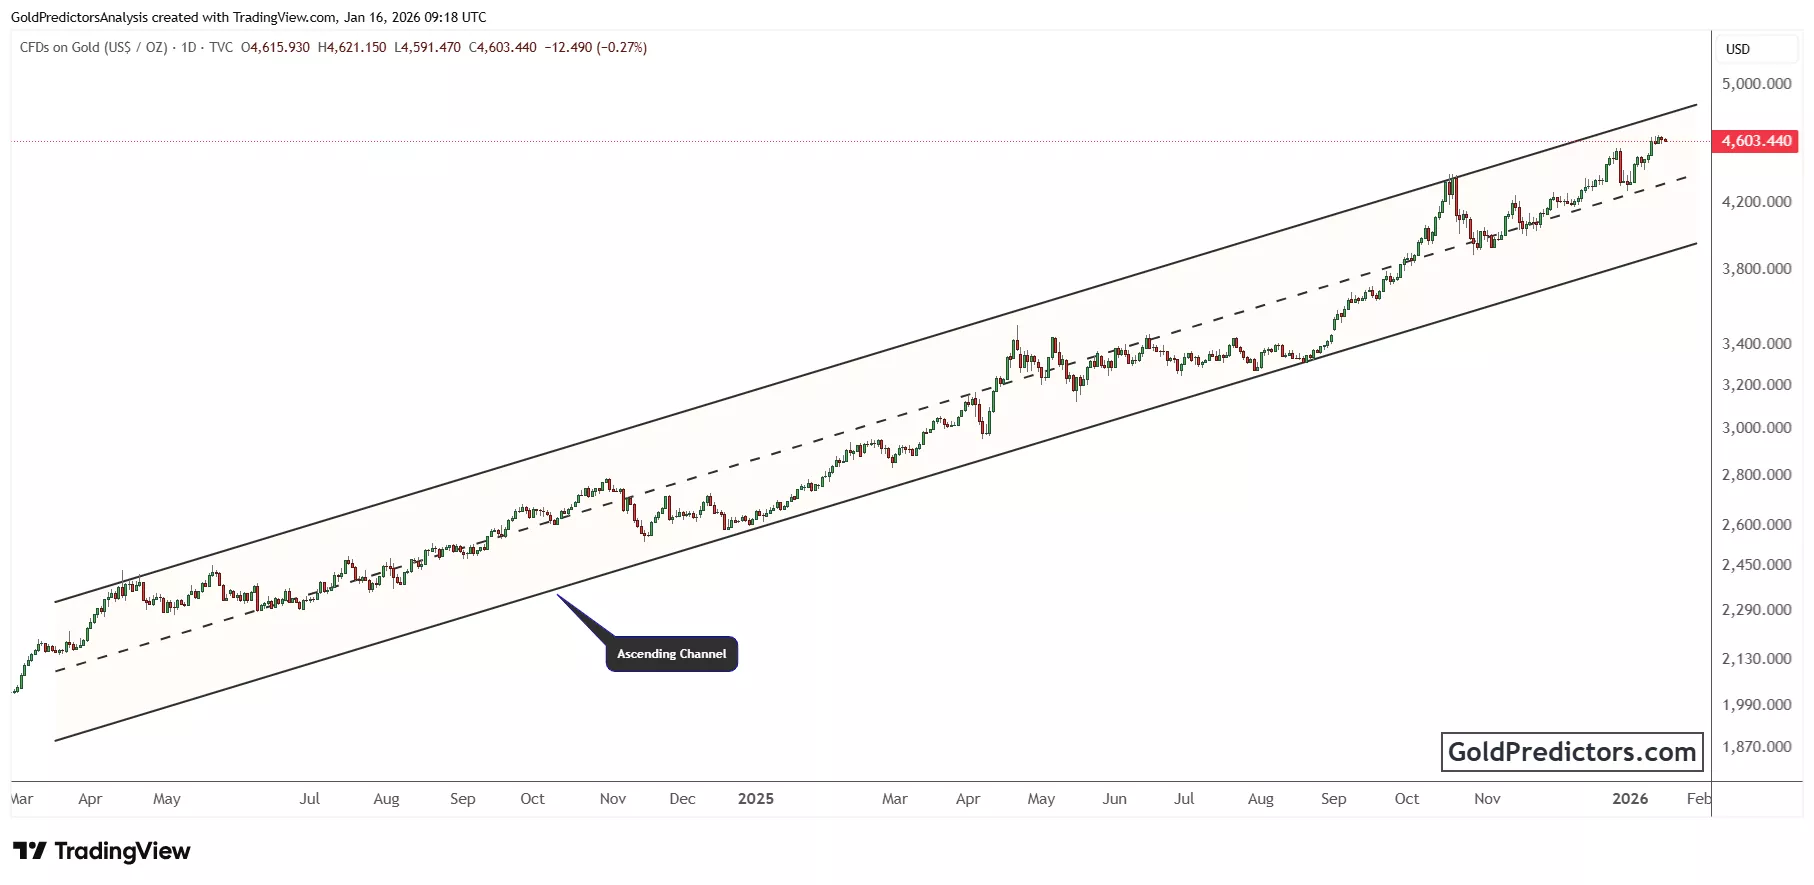This screenshot has height=885, width=1814.
Task: Click the 2025 year marker on time axis
Action: [x=755, y=798]
